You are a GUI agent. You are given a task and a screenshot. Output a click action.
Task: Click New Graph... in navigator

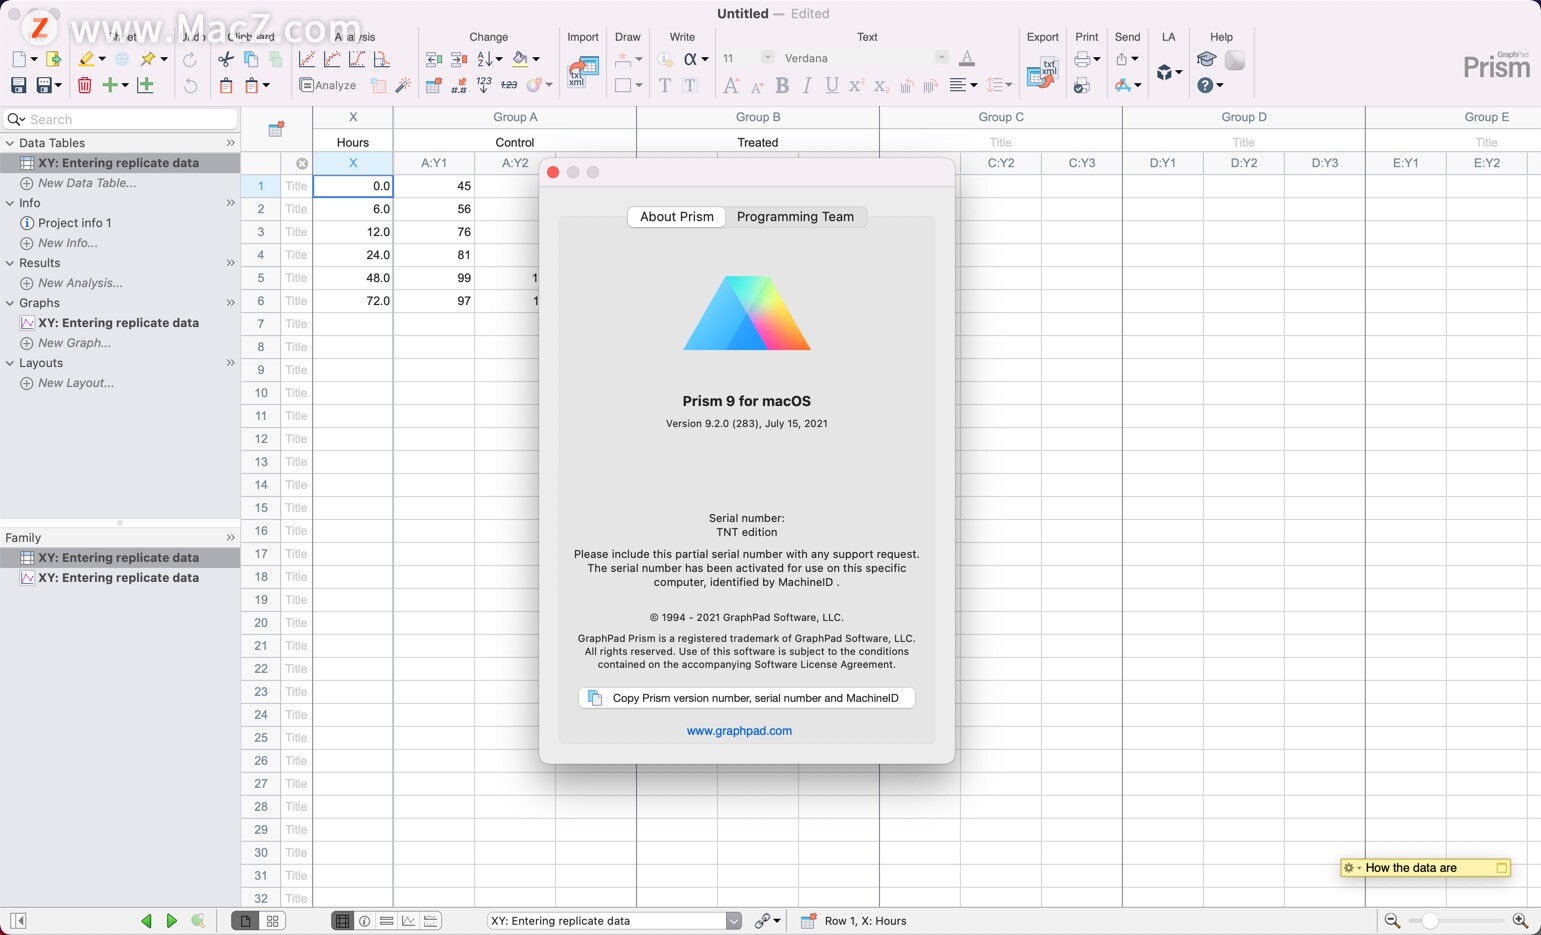coord(73,343)
